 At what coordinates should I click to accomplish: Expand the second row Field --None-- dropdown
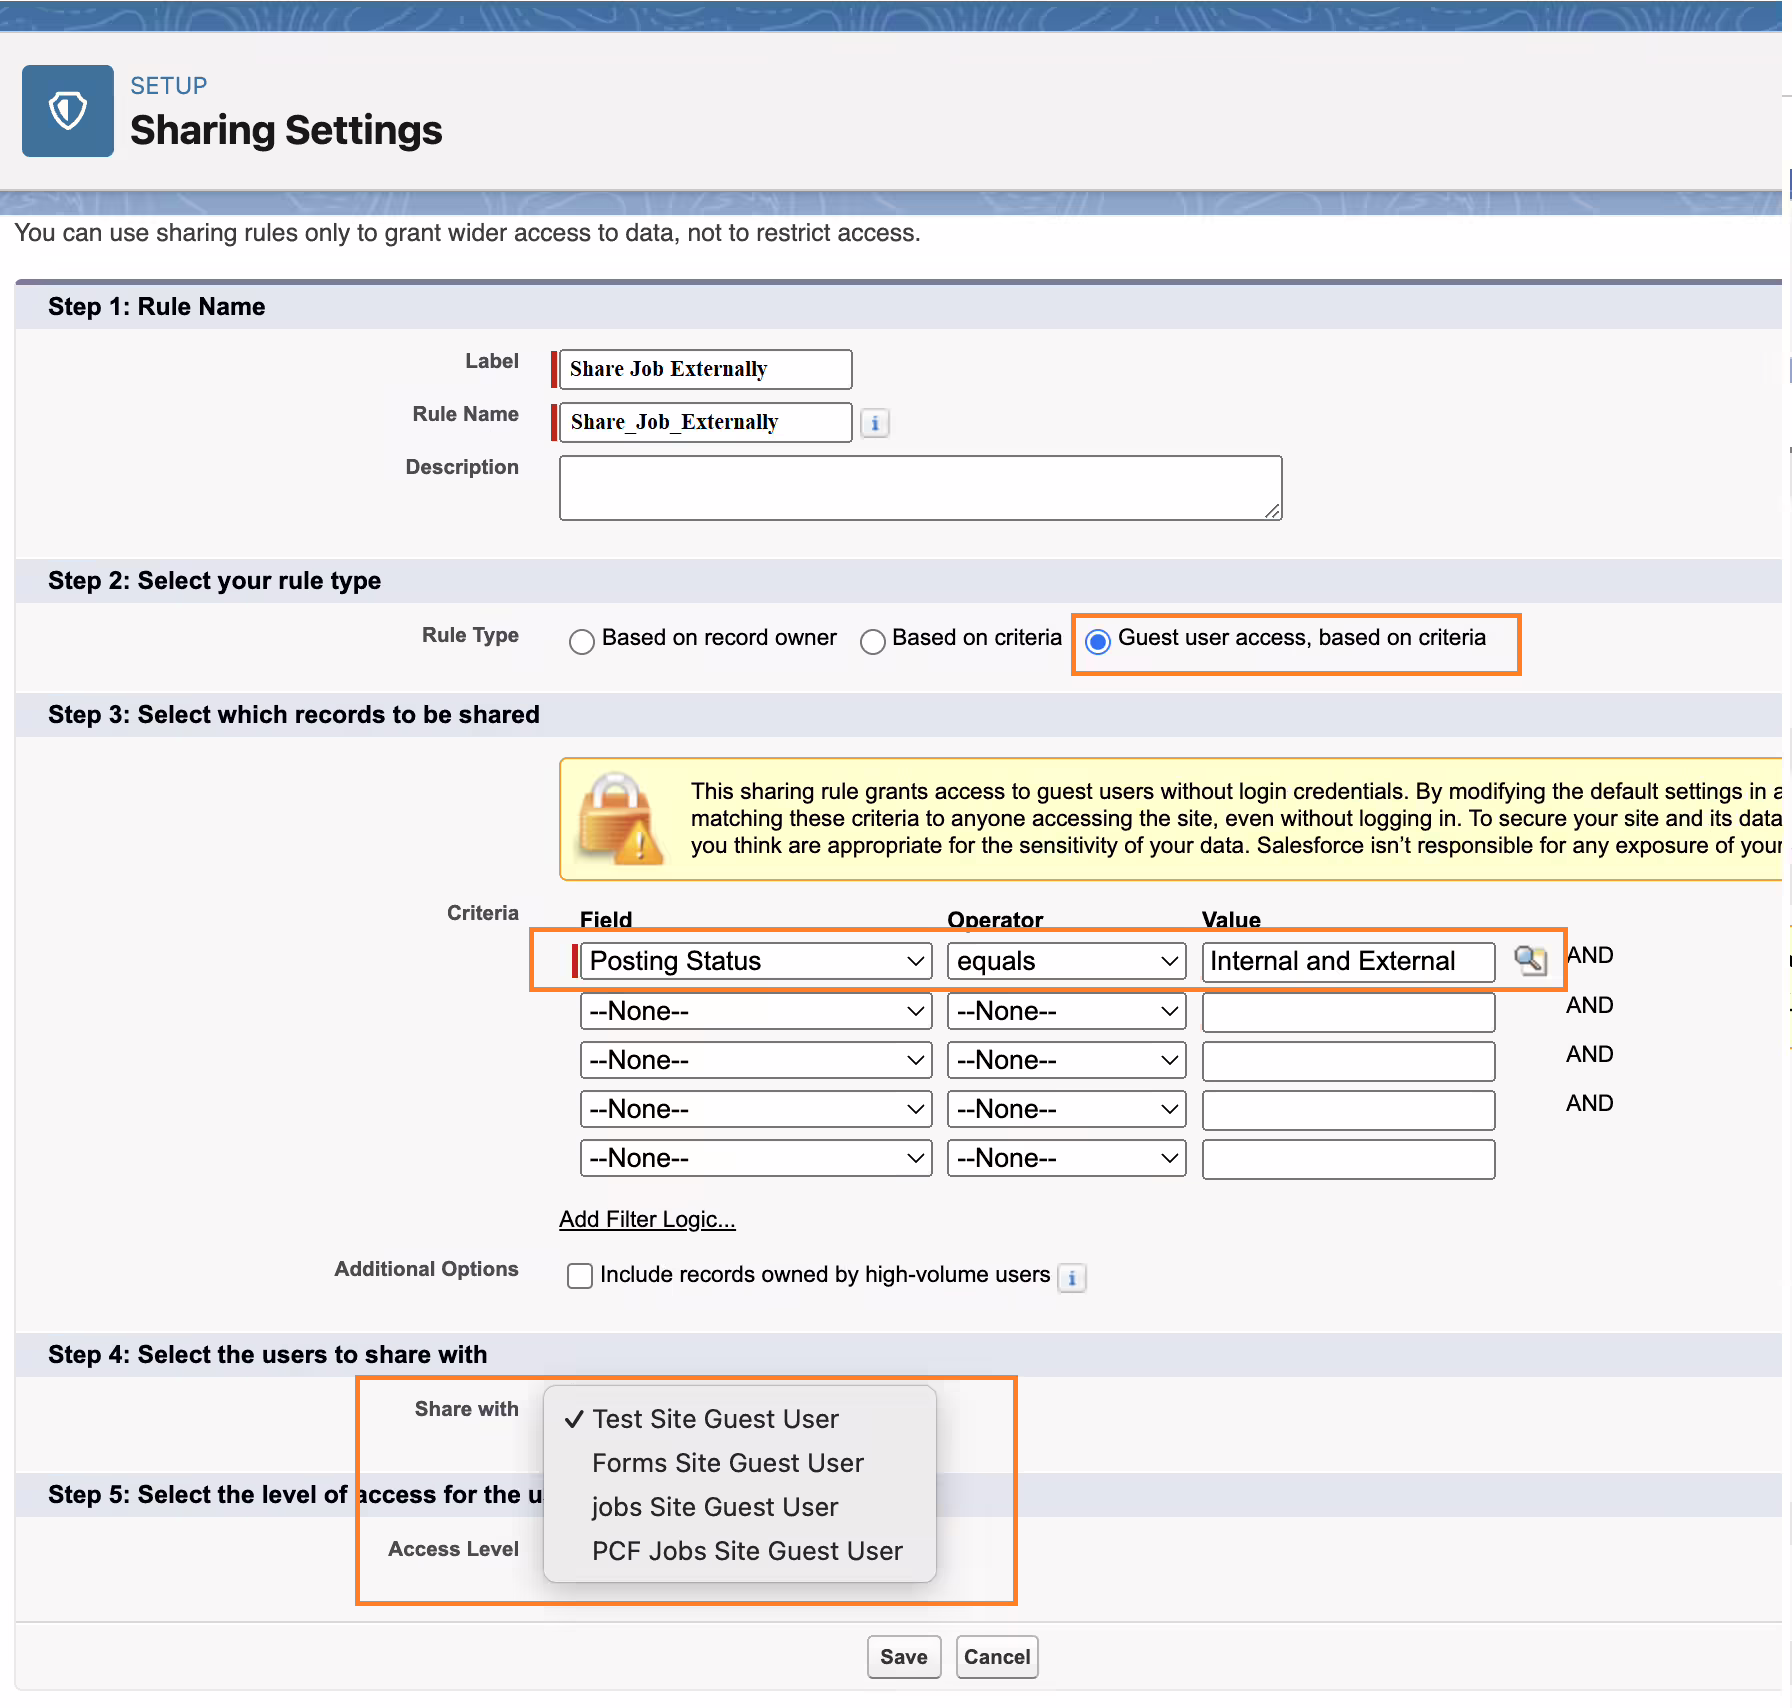756,1011
